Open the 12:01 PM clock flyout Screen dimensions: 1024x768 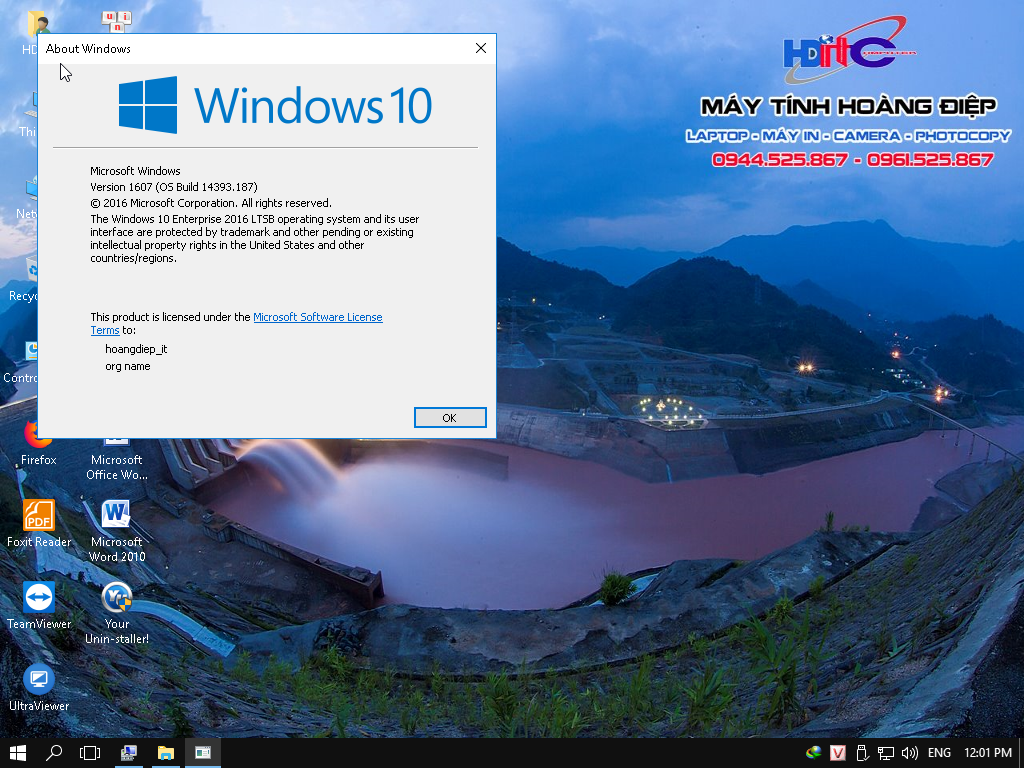987,753
